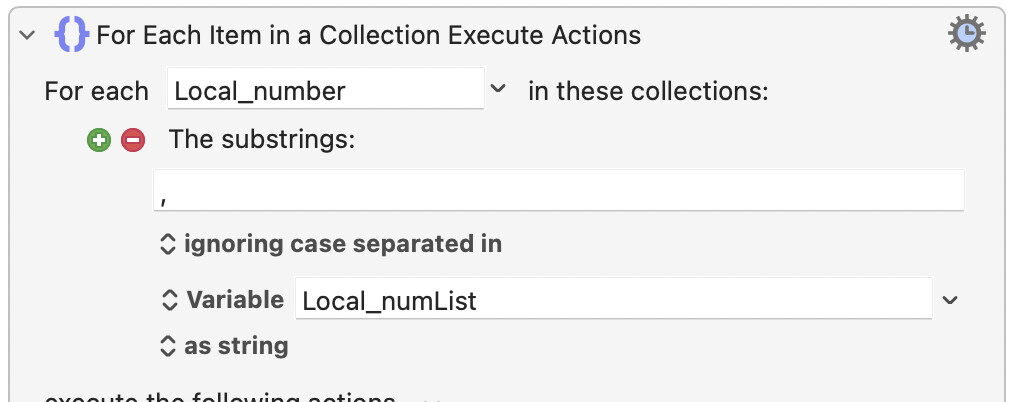
Task: Open the "as string" popup menu
Action: (x=224, y=346)
